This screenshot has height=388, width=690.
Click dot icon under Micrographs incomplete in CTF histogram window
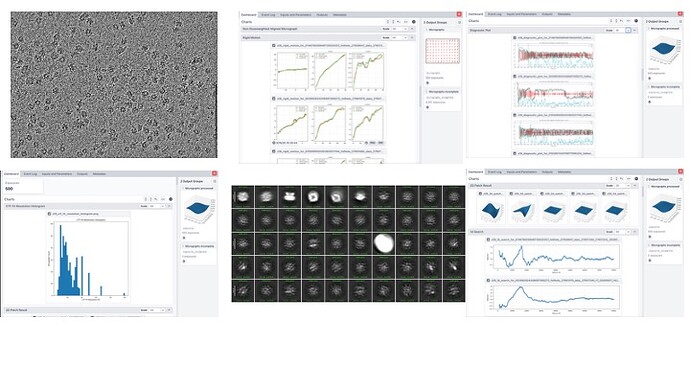[x=184, y=261]
